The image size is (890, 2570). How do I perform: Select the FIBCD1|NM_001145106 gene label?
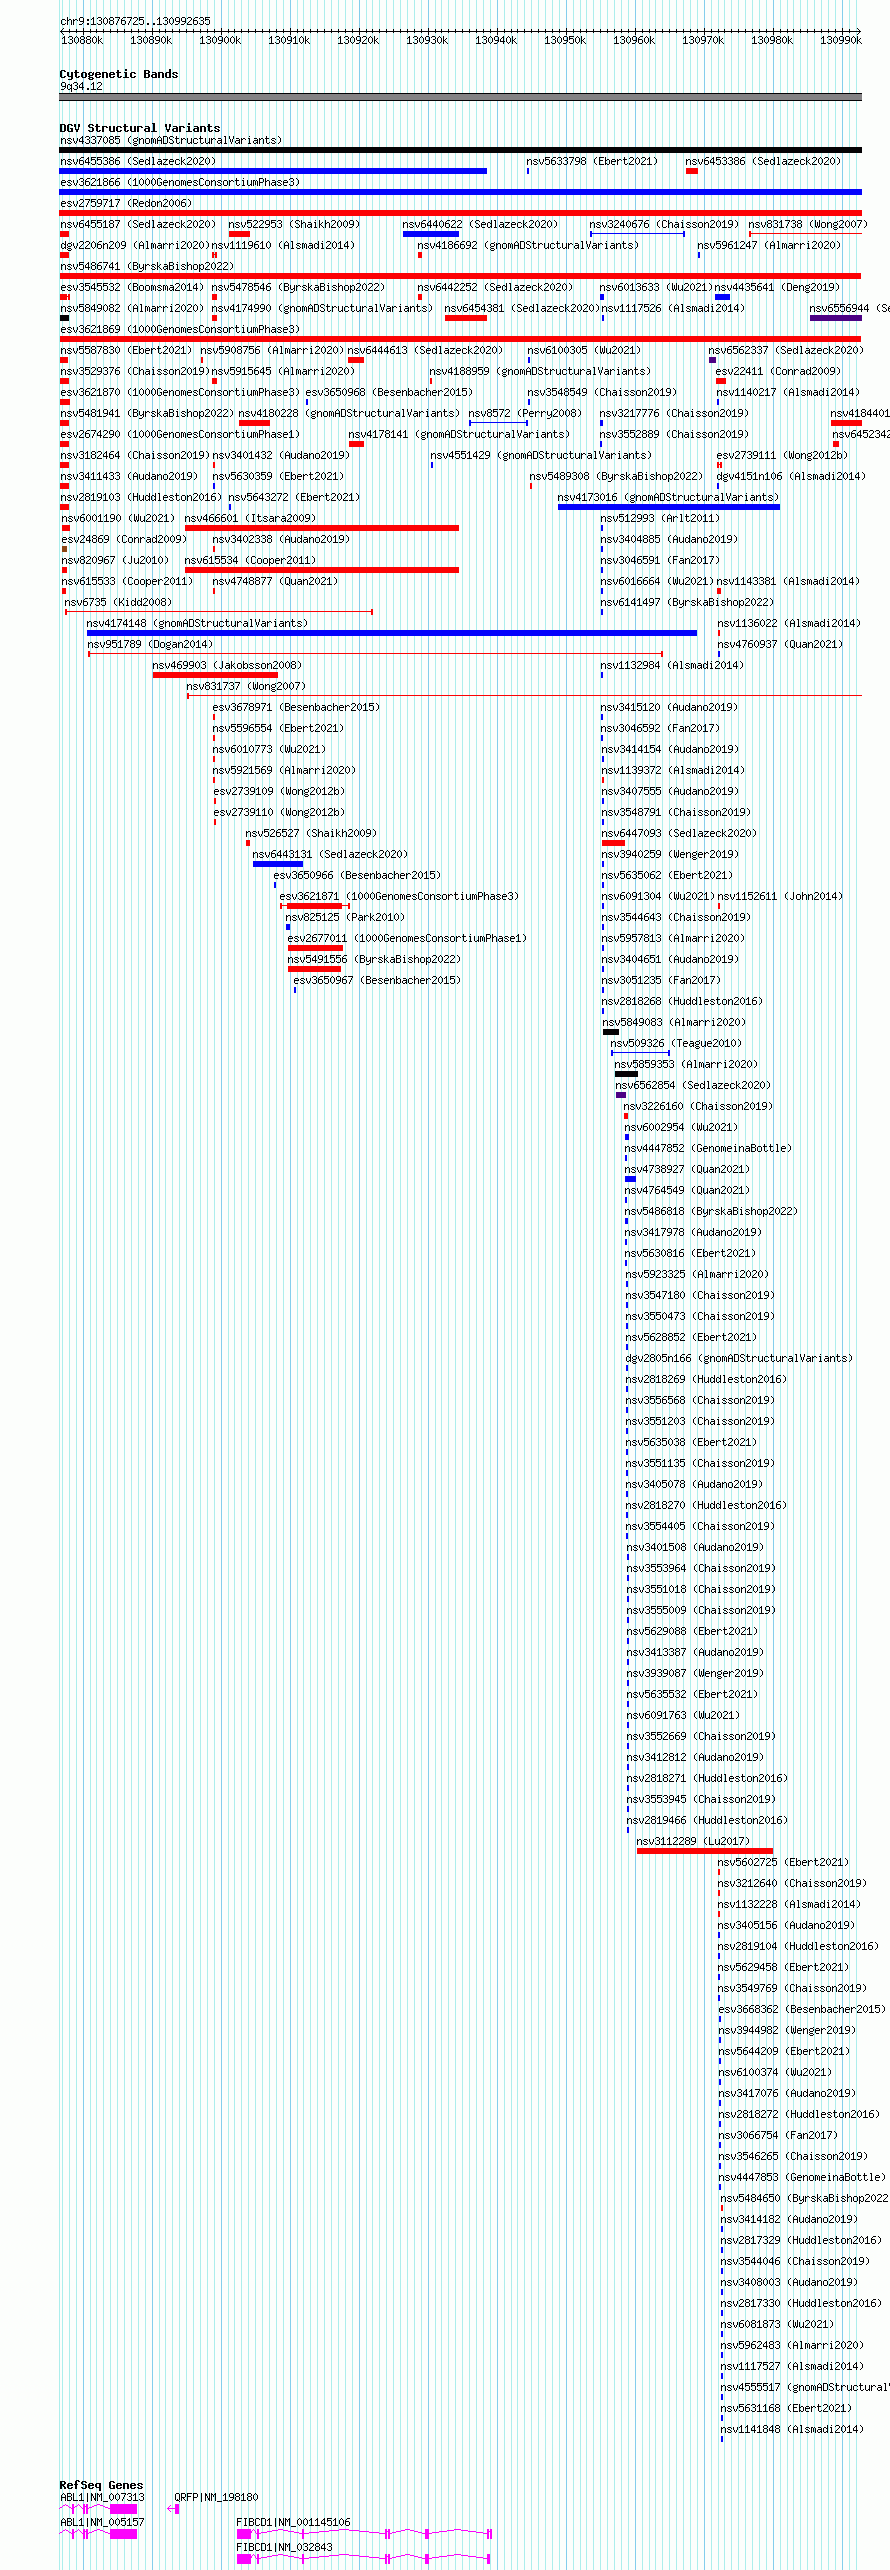tap(293, 2522)
